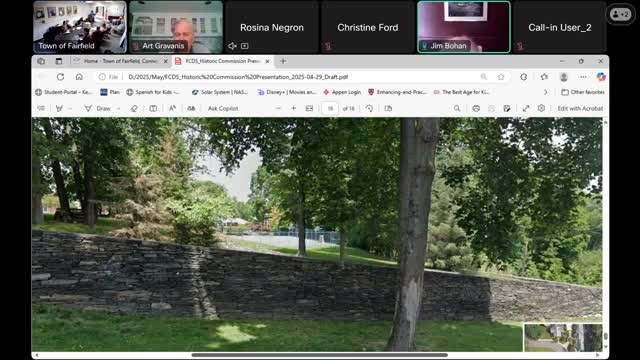Enter full screen with the expand icon
Screen dimensions: 640x360
526,108
